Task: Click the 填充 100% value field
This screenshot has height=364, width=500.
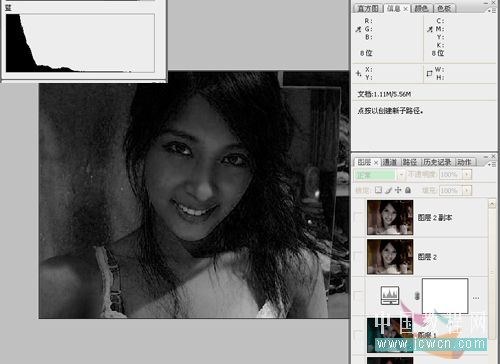Action: pyautogui.click(x=451, y=190)
